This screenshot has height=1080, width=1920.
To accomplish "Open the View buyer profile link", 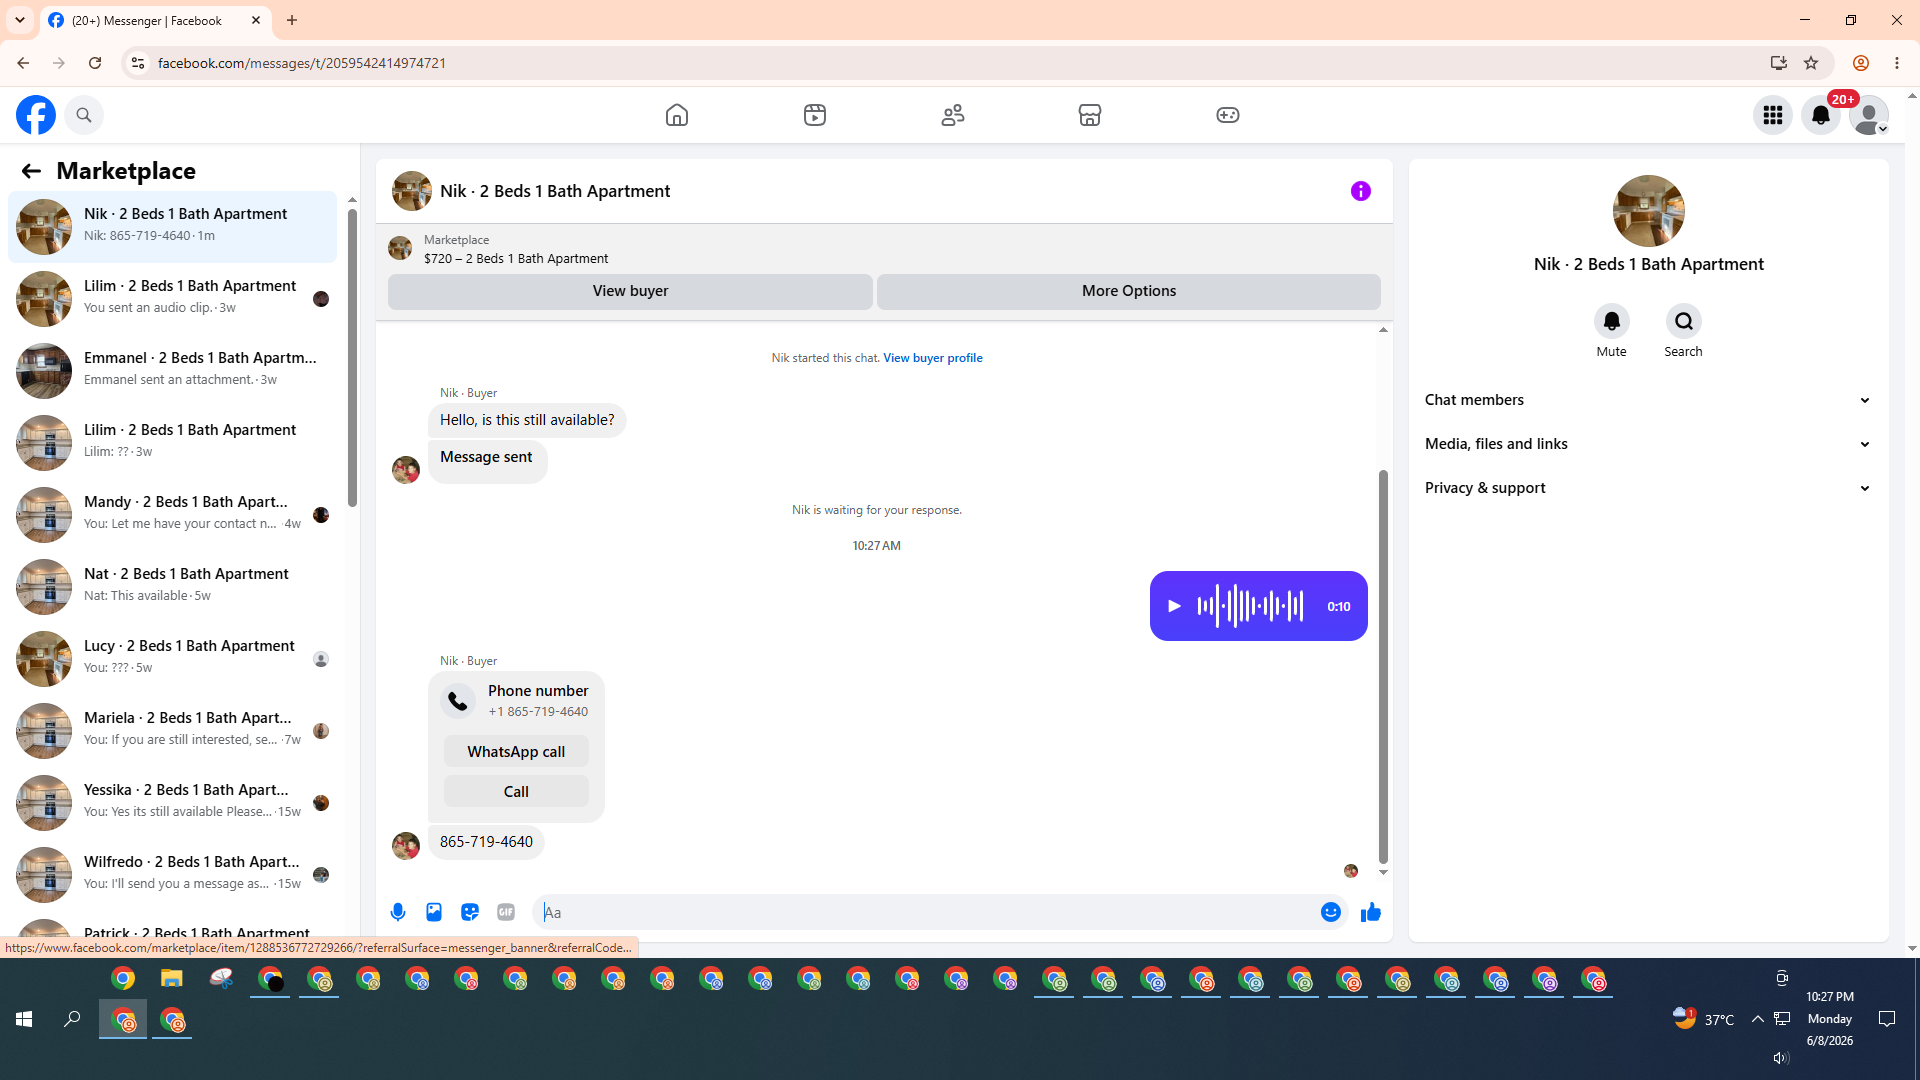I will coord(933,358).
